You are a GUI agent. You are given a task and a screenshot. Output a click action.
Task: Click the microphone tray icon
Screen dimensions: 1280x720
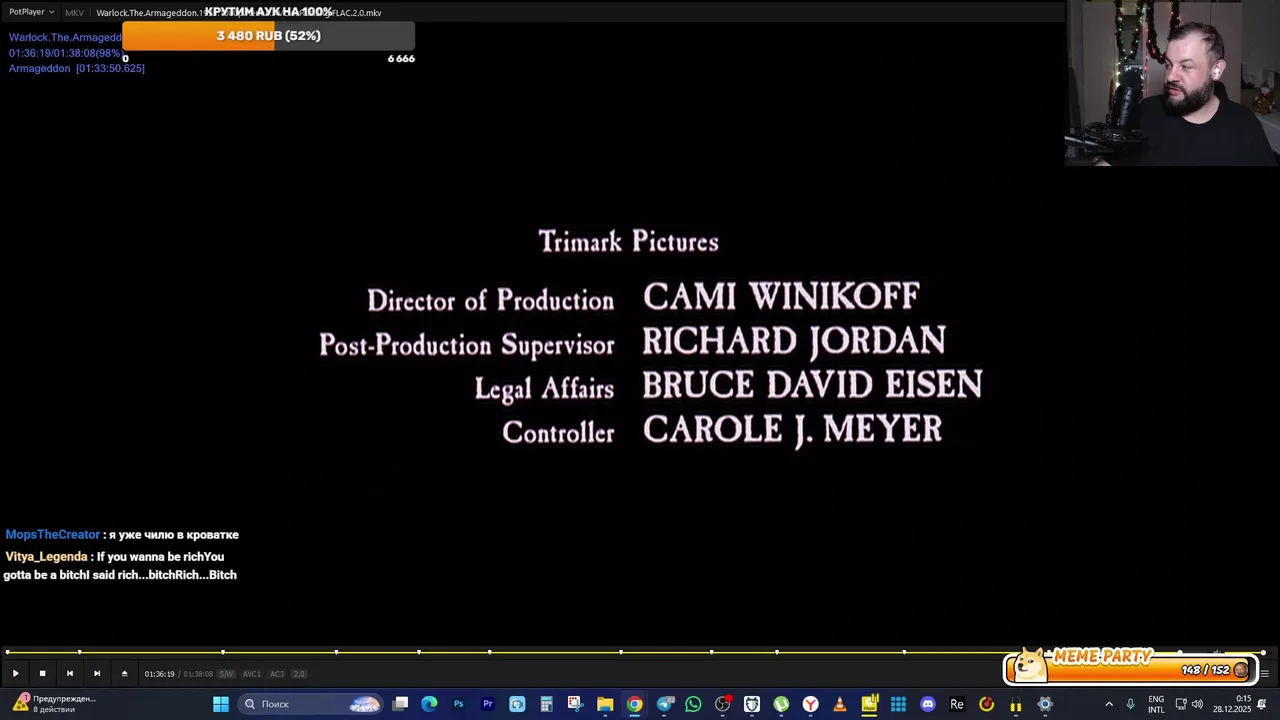[1130, 704]
